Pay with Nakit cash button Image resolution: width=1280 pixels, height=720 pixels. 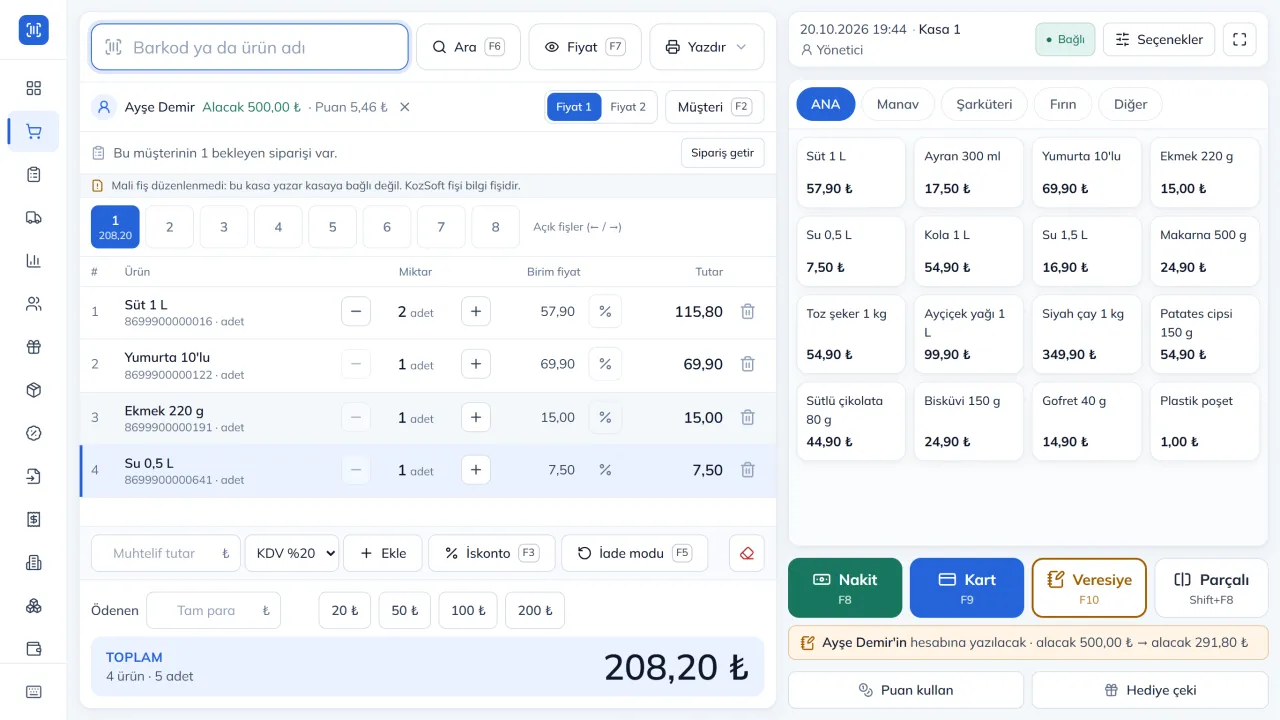(x=845, y=588)
